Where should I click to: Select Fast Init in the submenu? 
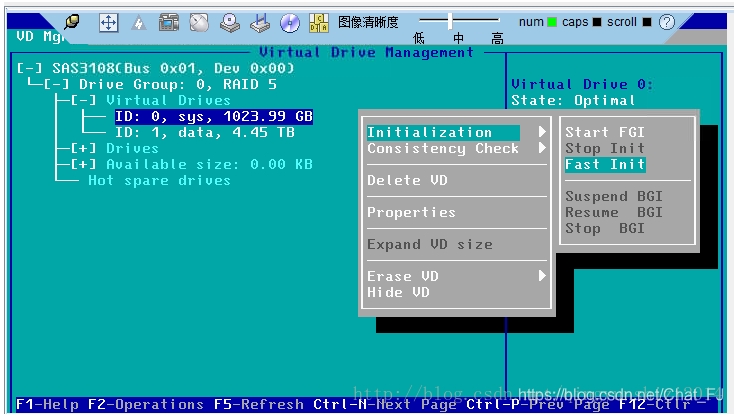[x=605, y=164]
